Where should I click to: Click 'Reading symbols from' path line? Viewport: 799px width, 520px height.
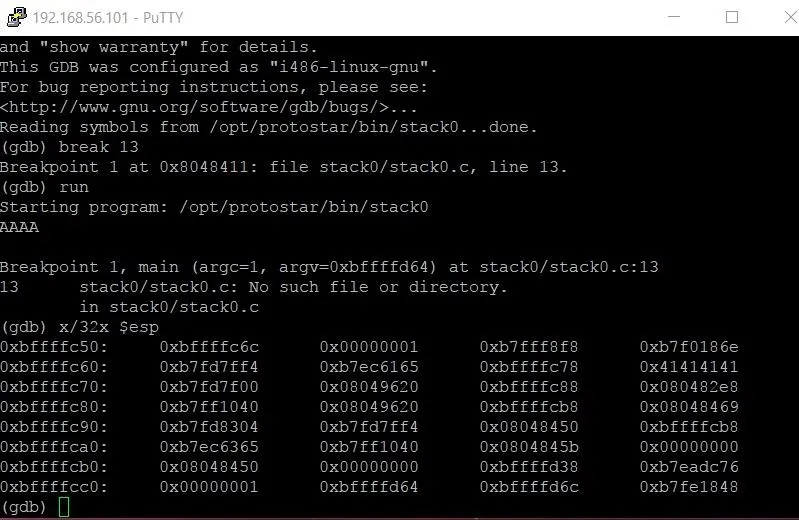(x=269, y=127)
